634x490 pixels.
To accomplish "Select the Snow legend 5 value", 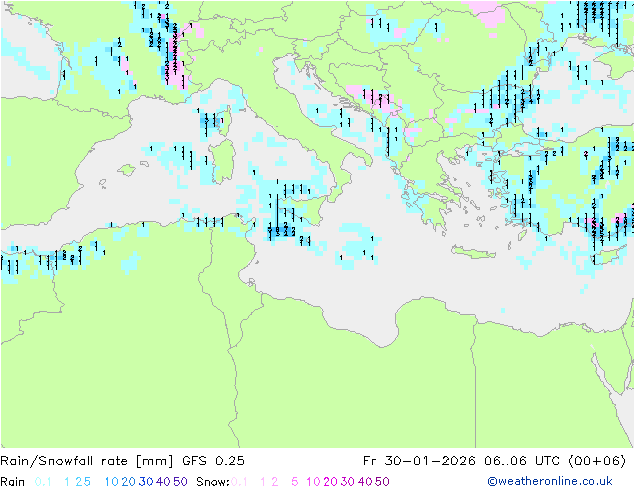I will [295, 482].
